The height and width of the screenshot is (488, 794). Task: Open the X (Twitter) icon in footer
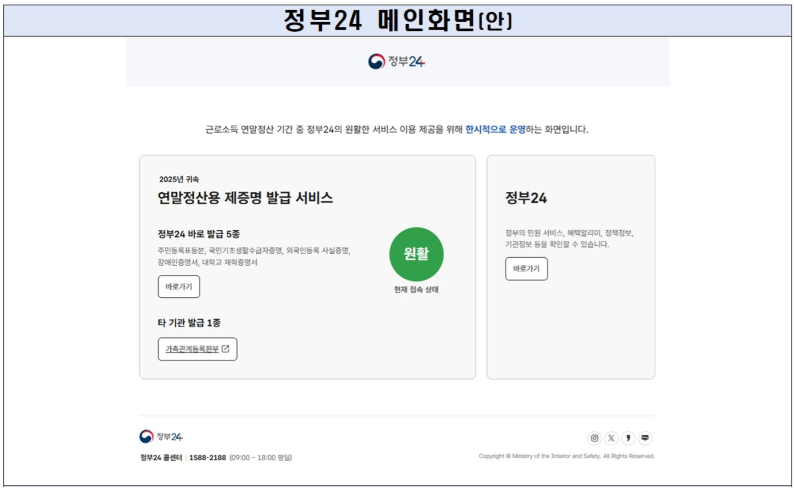pyautogui.click(x=611, y=438)
